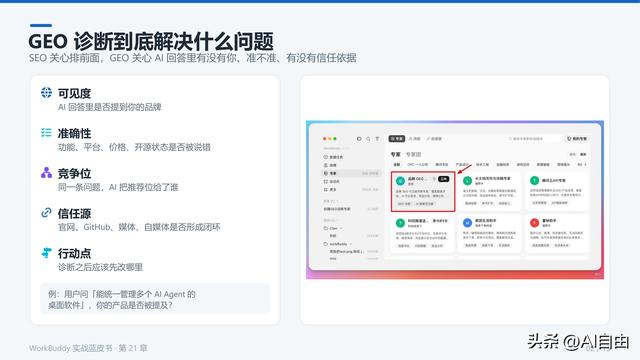640x360 pixels.
Task: Select the dark 专家 pill tab in top bar
Action: point(397,139)
